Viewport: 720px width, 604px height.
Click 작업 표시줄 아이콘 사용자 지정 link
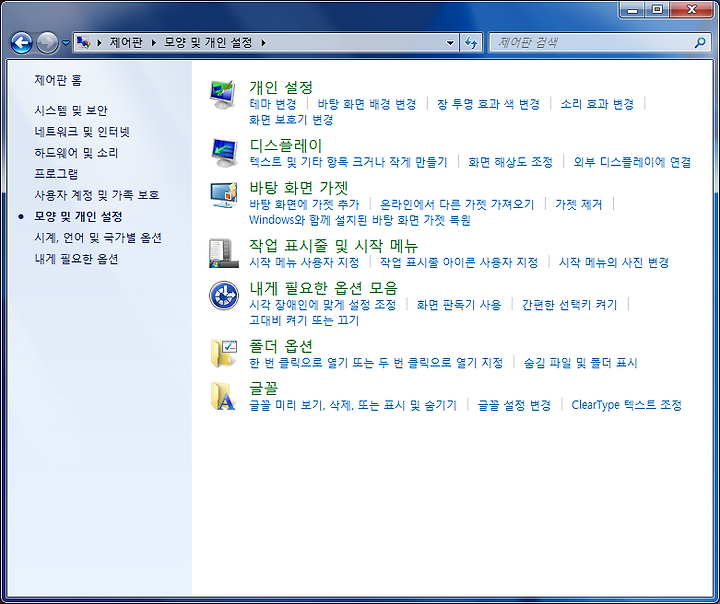459,262
